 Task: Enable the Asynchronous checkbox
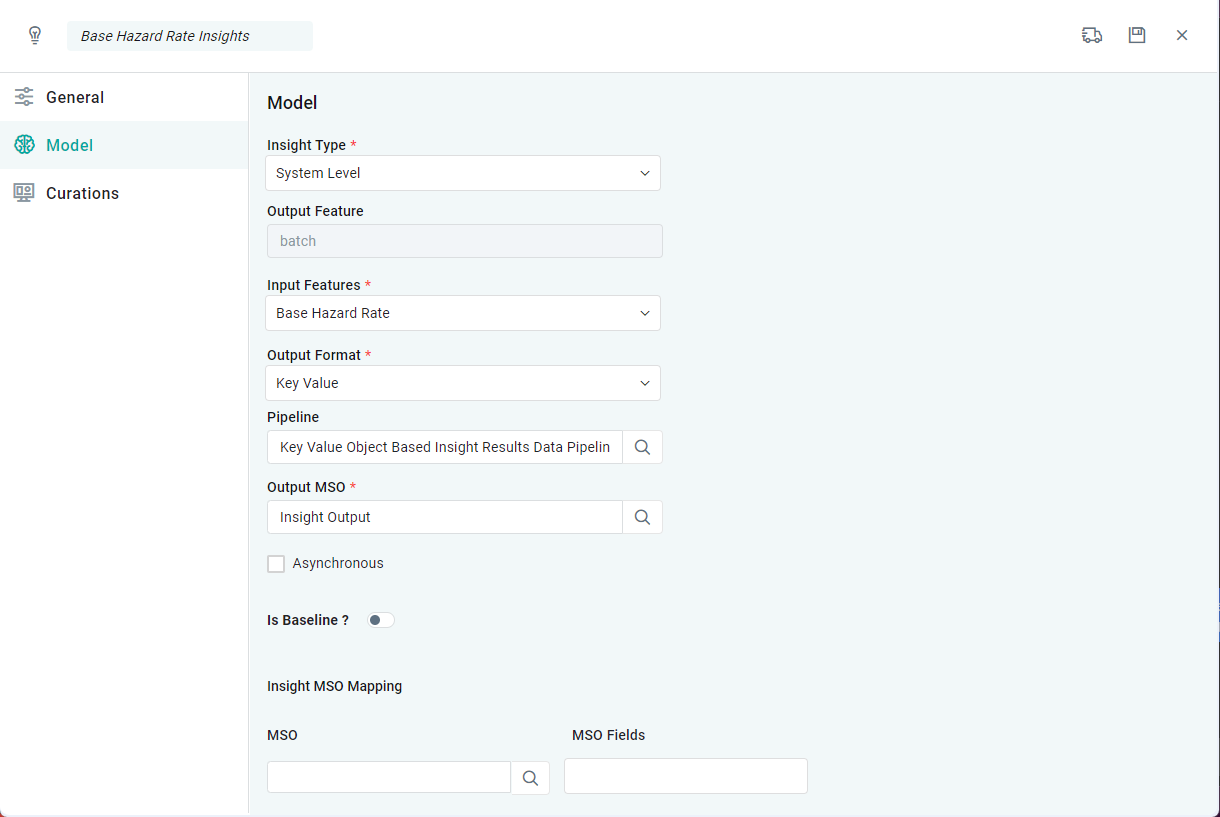pos(276,564)
